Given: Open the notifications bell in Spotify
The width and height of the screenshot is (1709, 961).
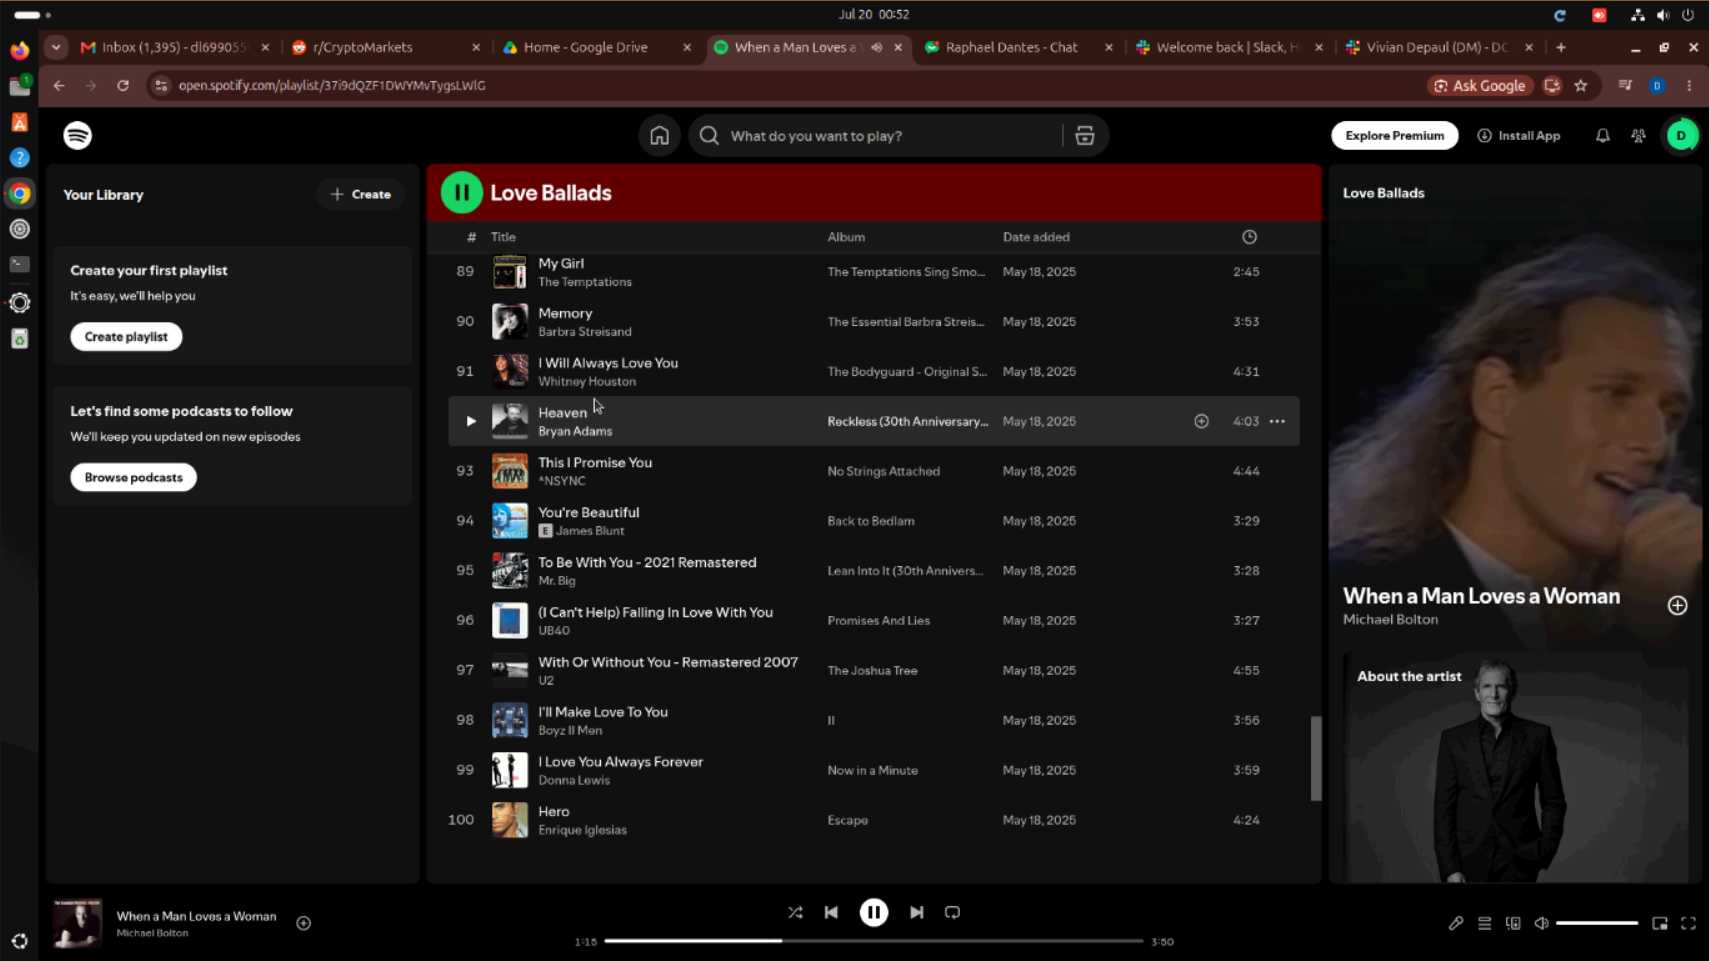Looking at the screenshot, I should 1603,136.
